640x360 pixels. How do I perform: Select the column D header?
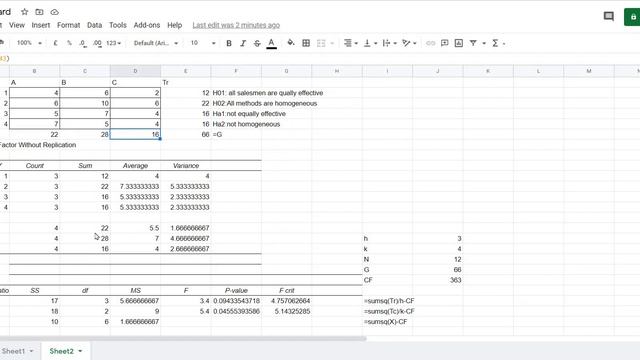click(136, 71)
